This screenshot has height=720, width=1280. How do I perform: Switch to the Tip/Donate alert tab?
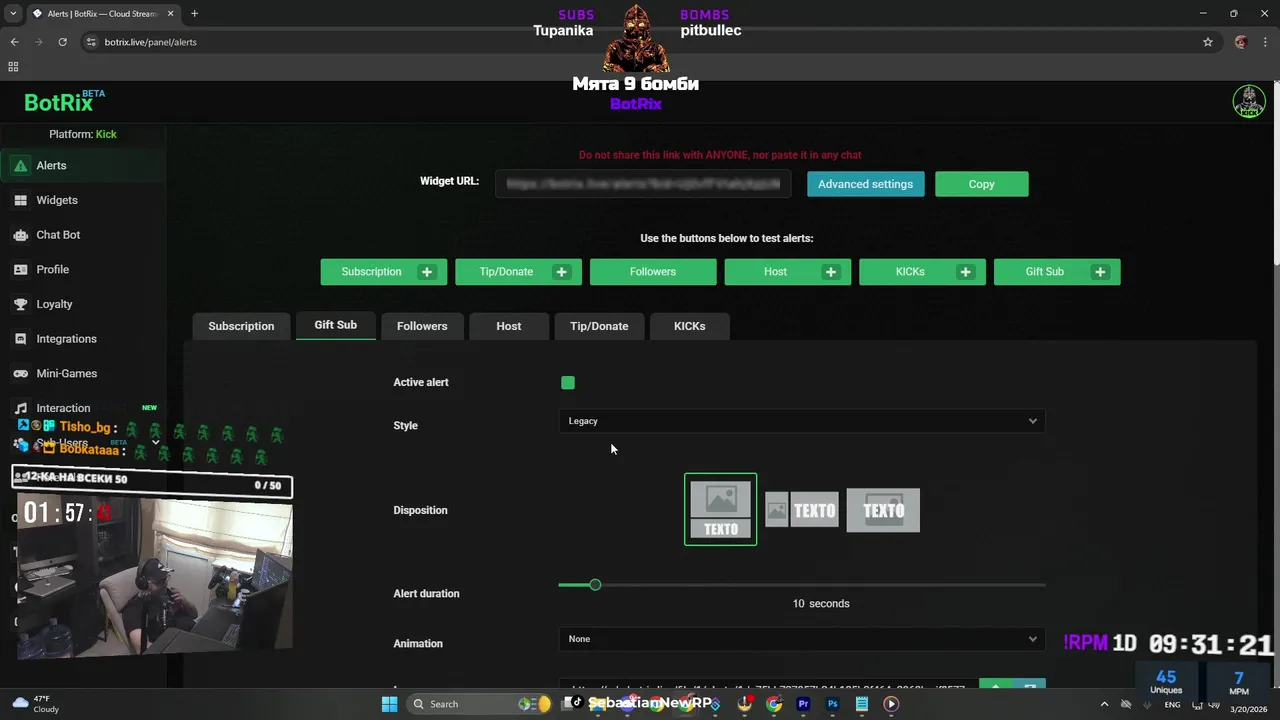coord(599,326)
